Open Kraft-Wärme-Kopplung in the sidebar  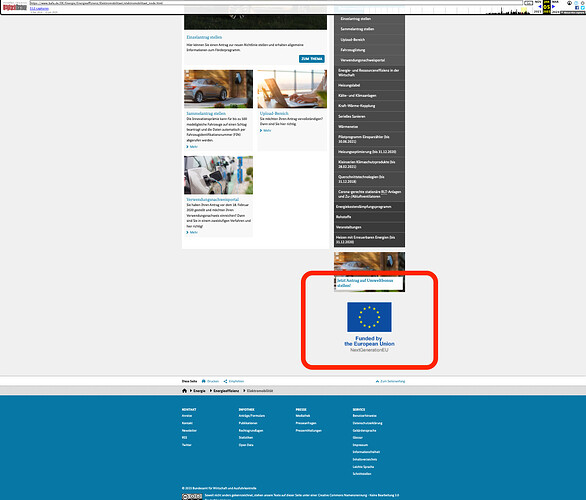[369, 106]
